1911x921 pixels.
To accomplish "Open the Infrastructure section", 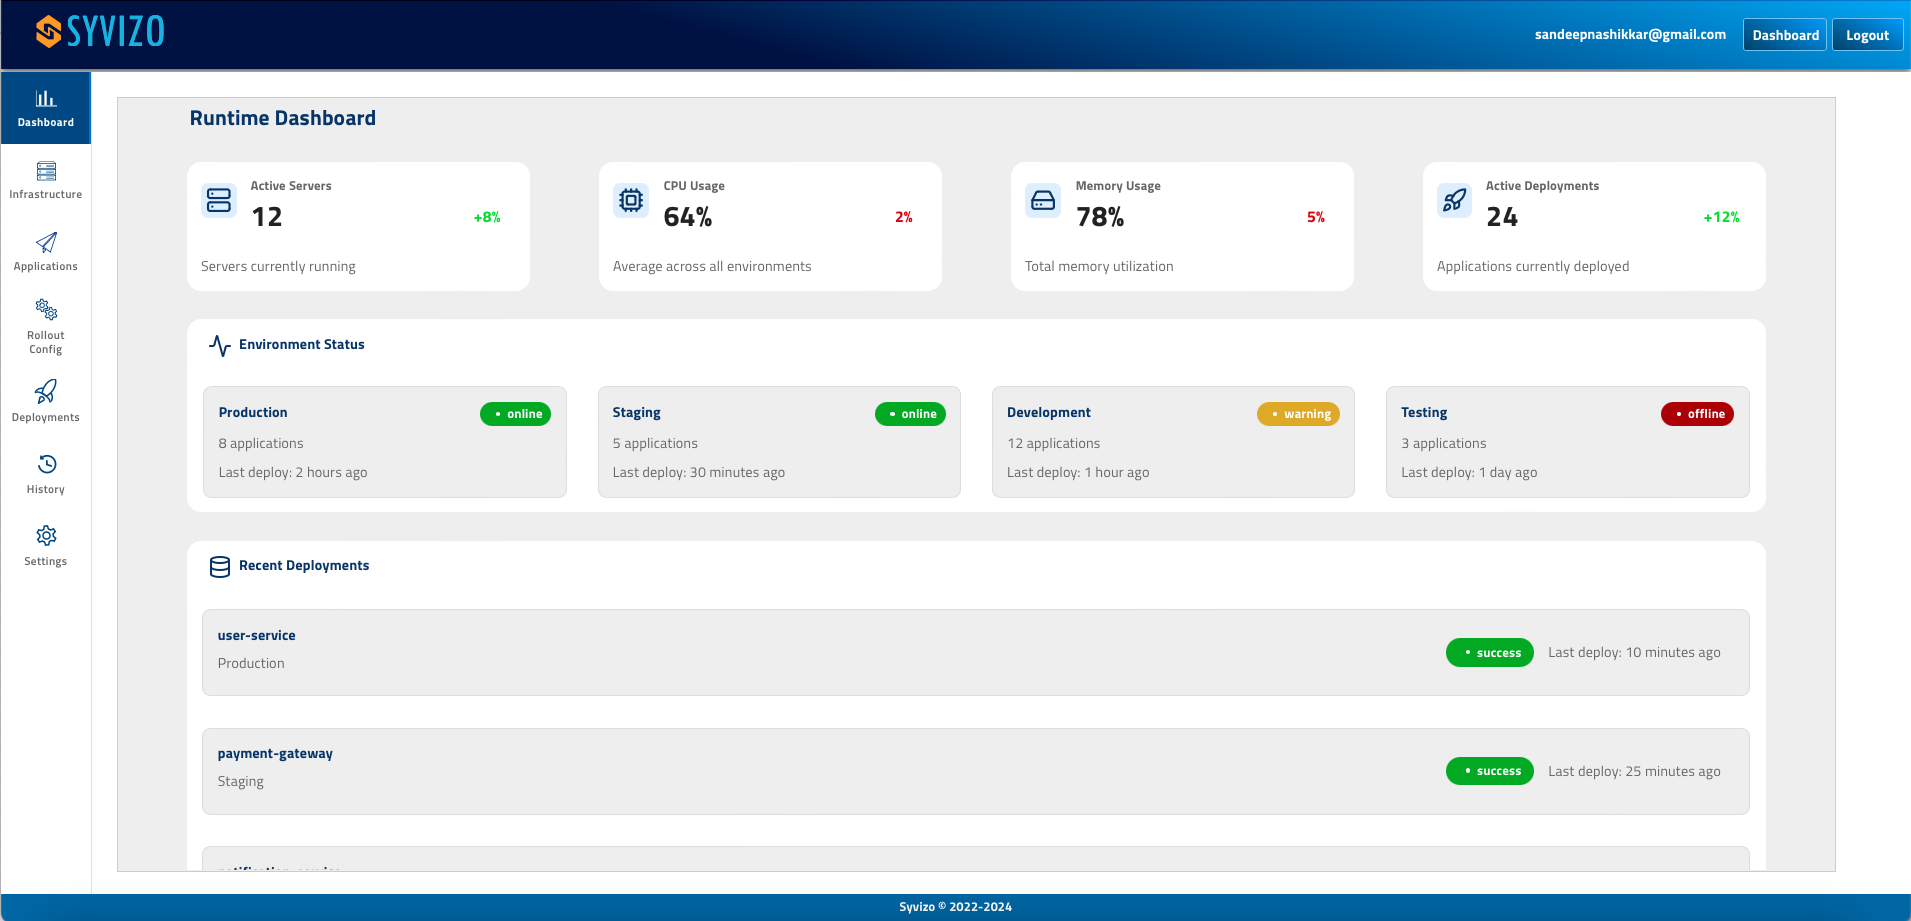I will click(x=46, y=180).
